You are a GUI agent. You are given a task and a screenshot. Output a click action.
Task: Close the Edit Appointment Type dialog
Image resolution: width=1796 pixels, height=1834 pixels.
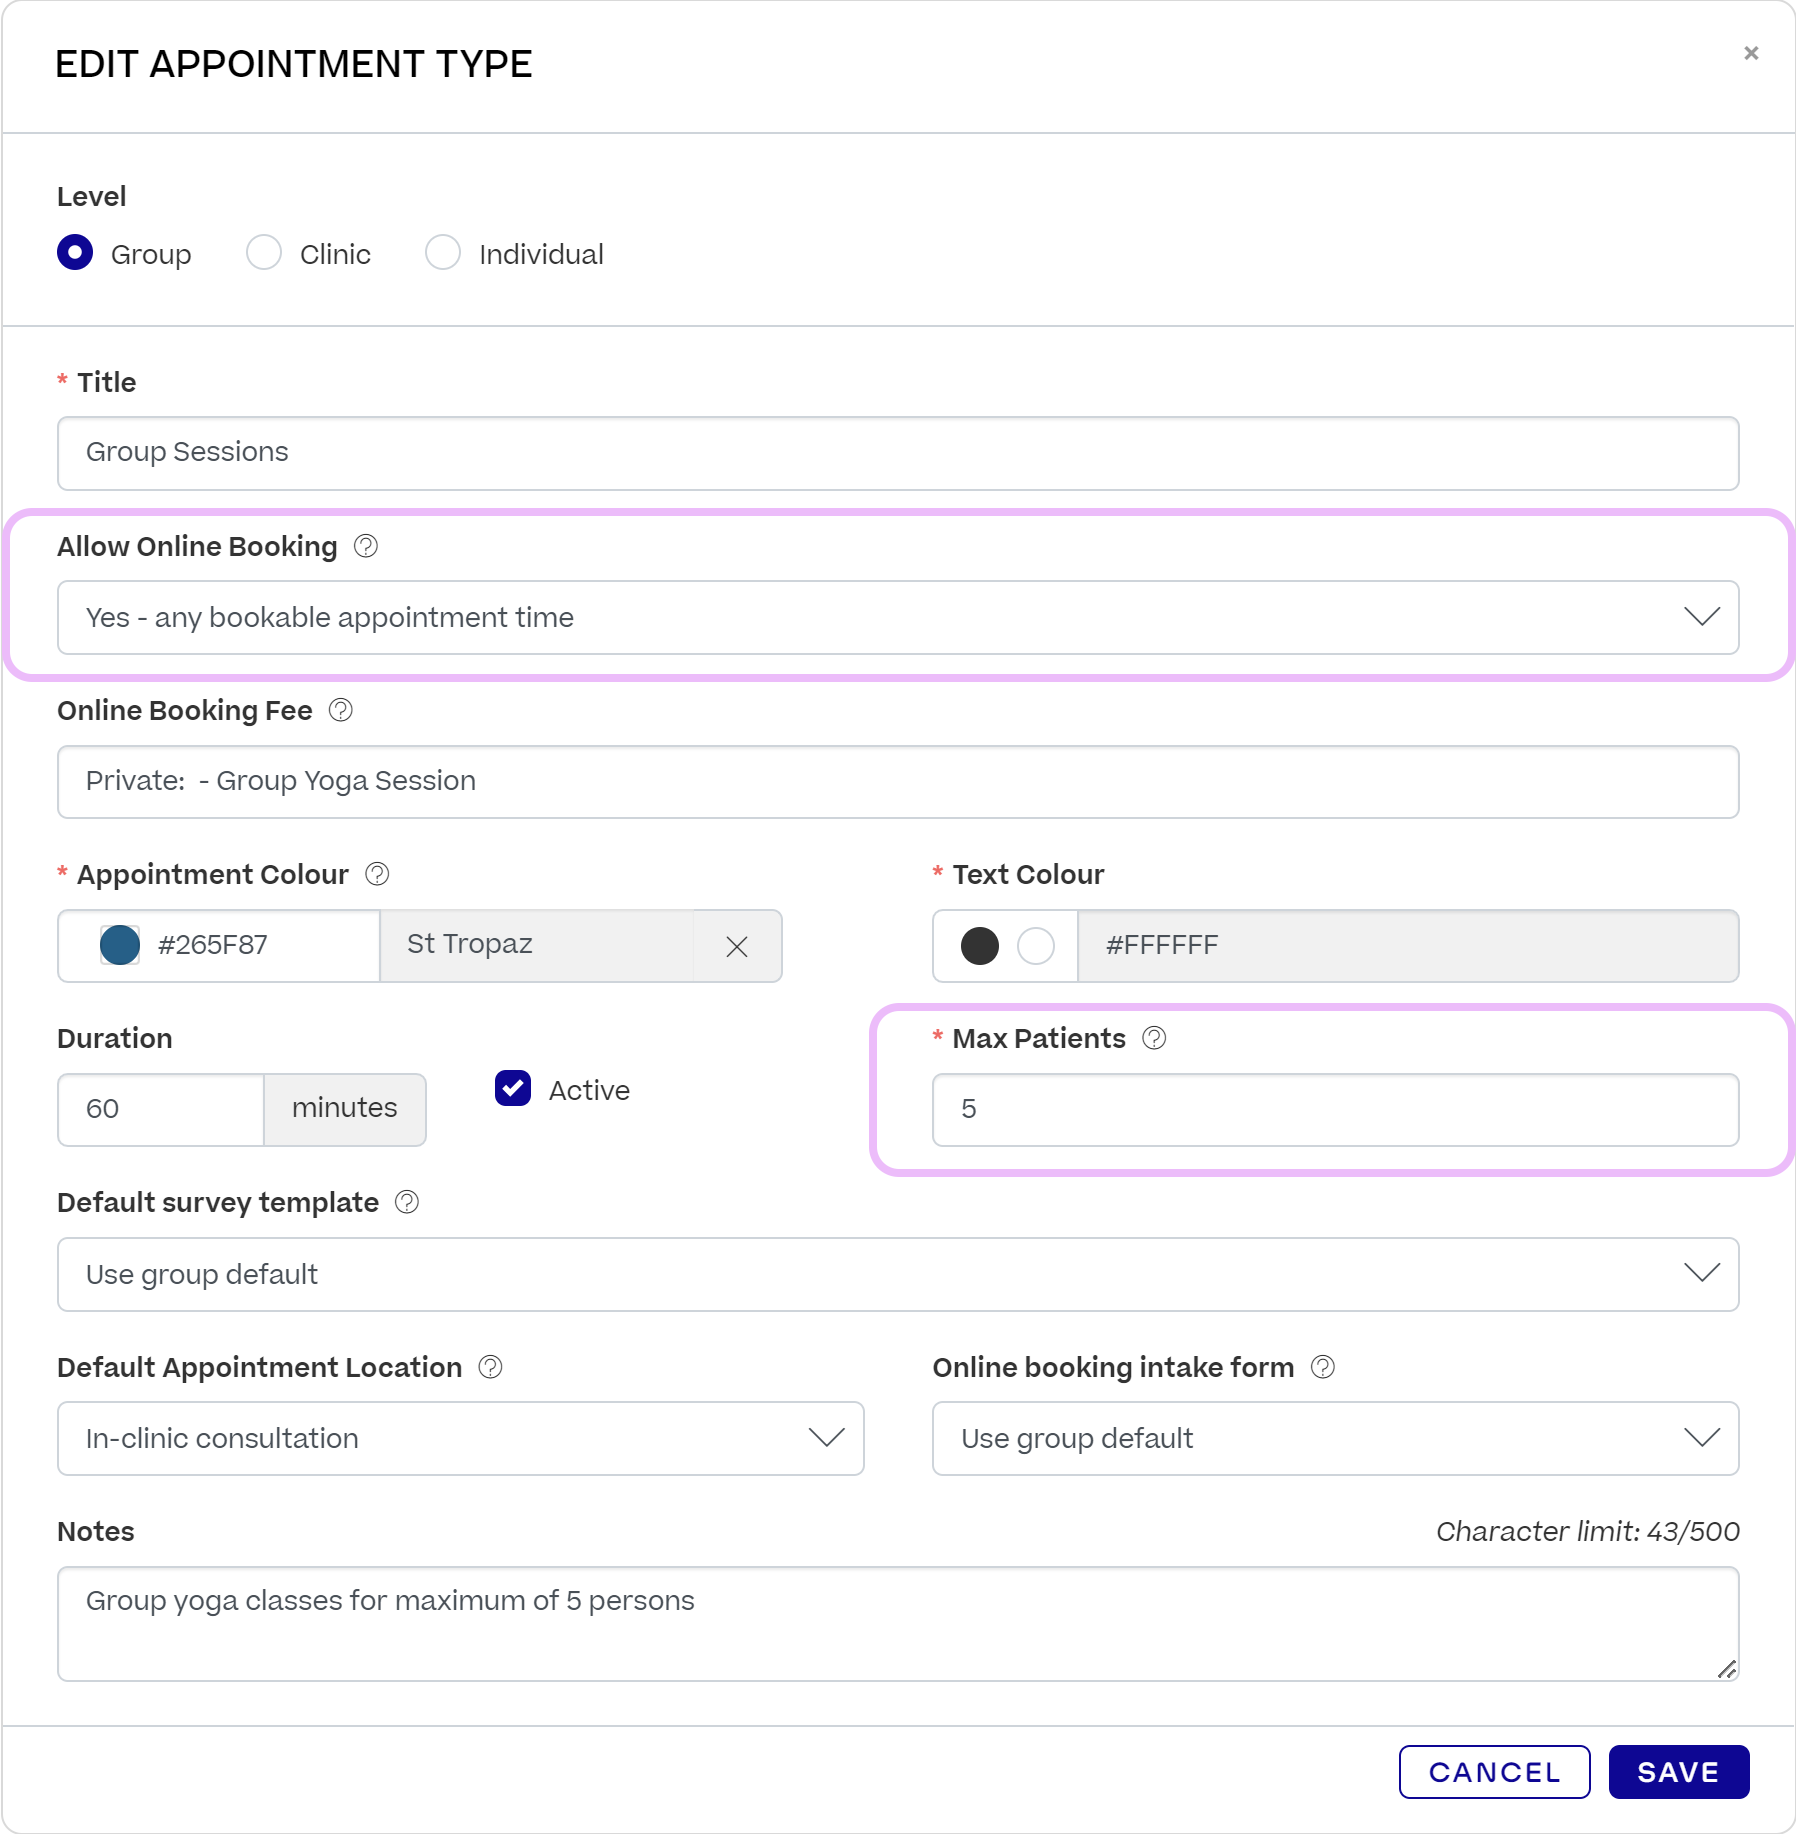(x=1751, y=52)
